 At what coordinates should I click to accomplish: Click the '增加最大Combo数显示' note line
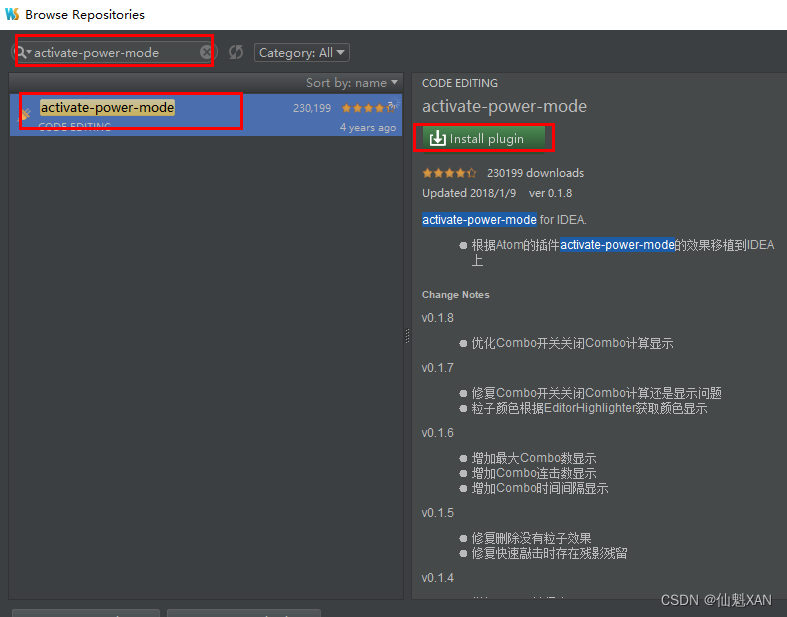[x=534, y=458]
